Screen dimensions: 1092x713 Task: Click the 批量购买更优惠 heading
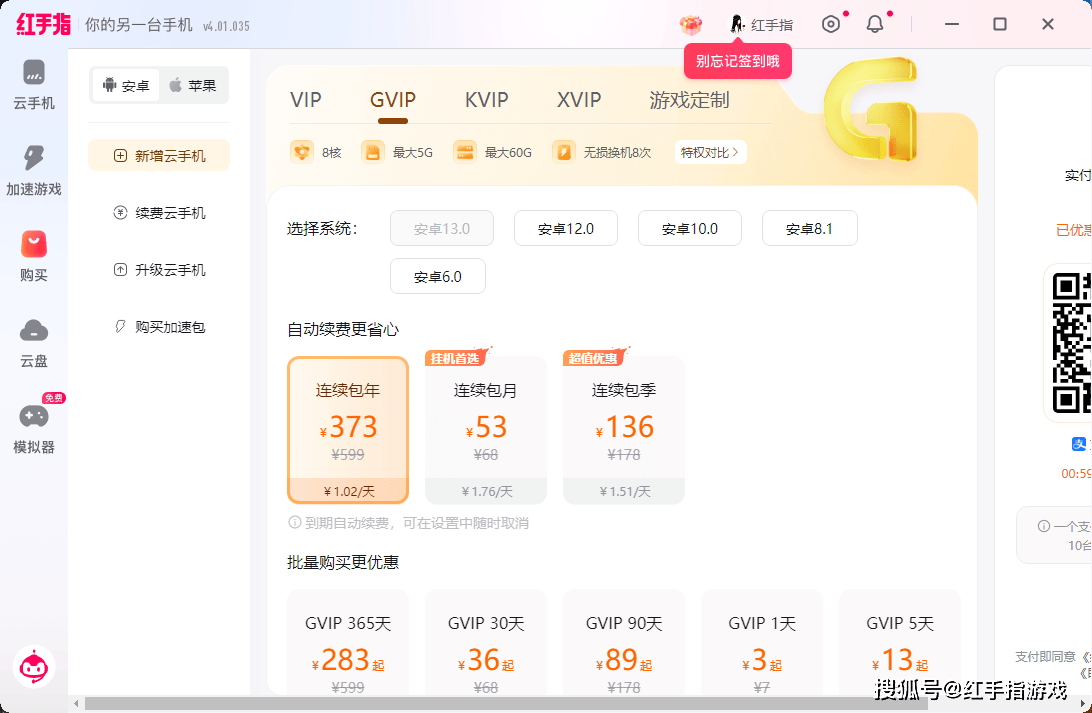click(343, 562)
